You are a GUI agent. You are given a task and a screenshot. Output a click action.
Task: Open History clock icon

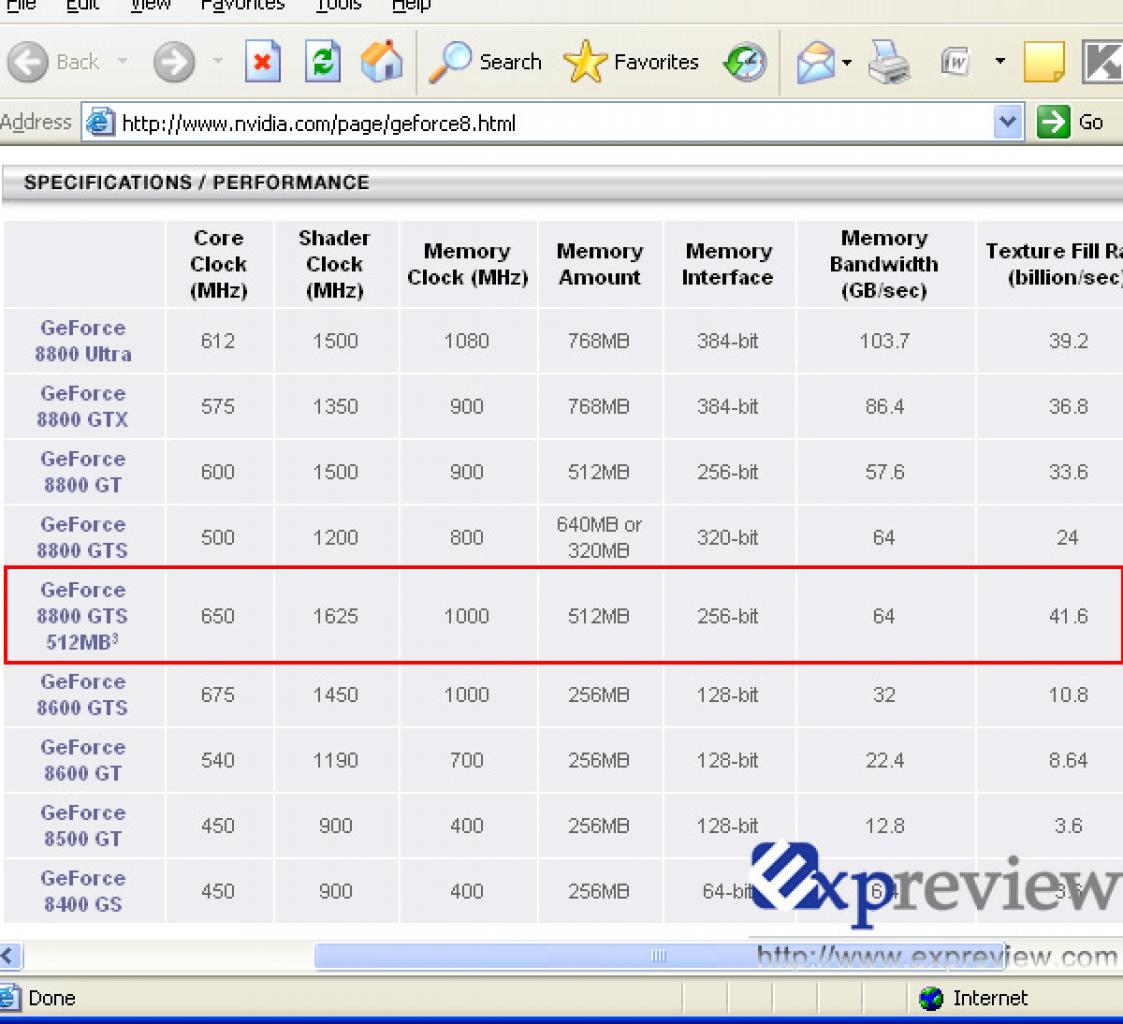pos(745,62)
